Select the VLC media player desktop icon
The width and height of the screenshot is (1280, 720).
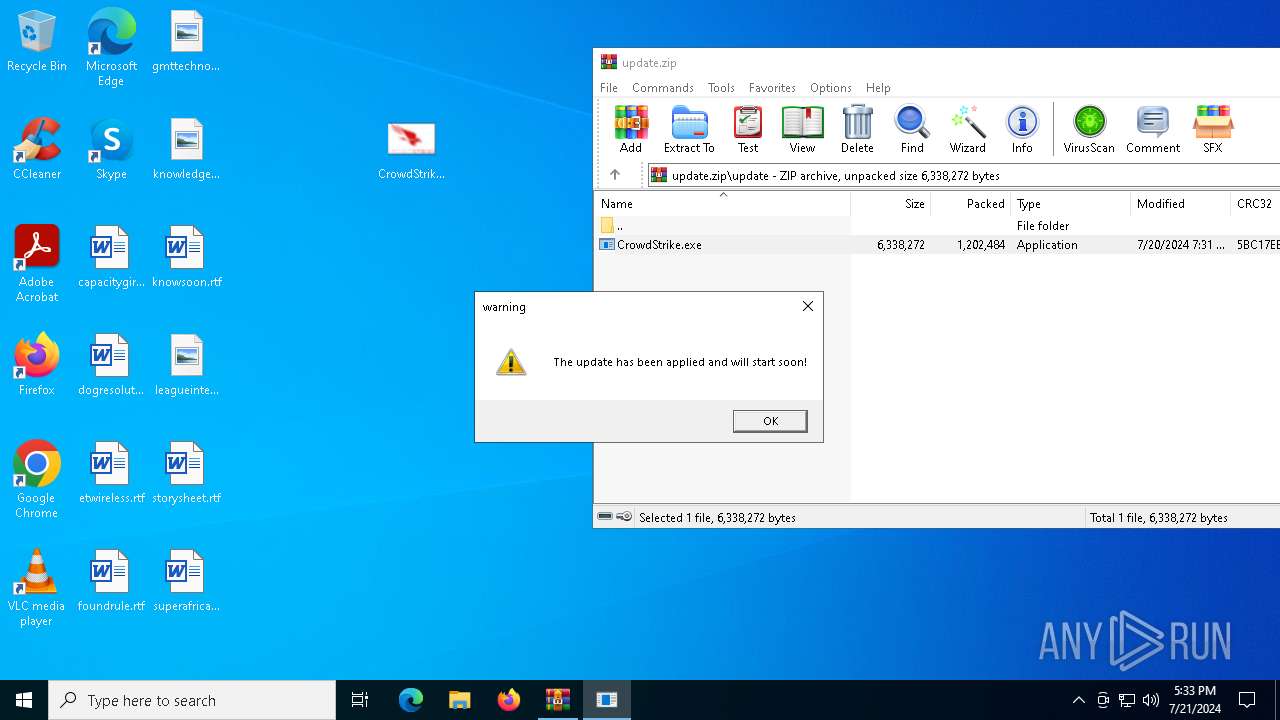point(37,588)
